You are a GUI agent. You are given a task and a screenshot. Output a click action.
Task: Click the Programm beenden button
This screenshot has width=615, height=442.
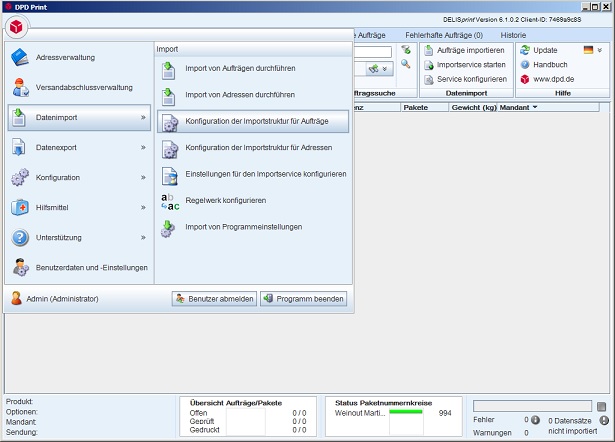click(x=303, y=298)
